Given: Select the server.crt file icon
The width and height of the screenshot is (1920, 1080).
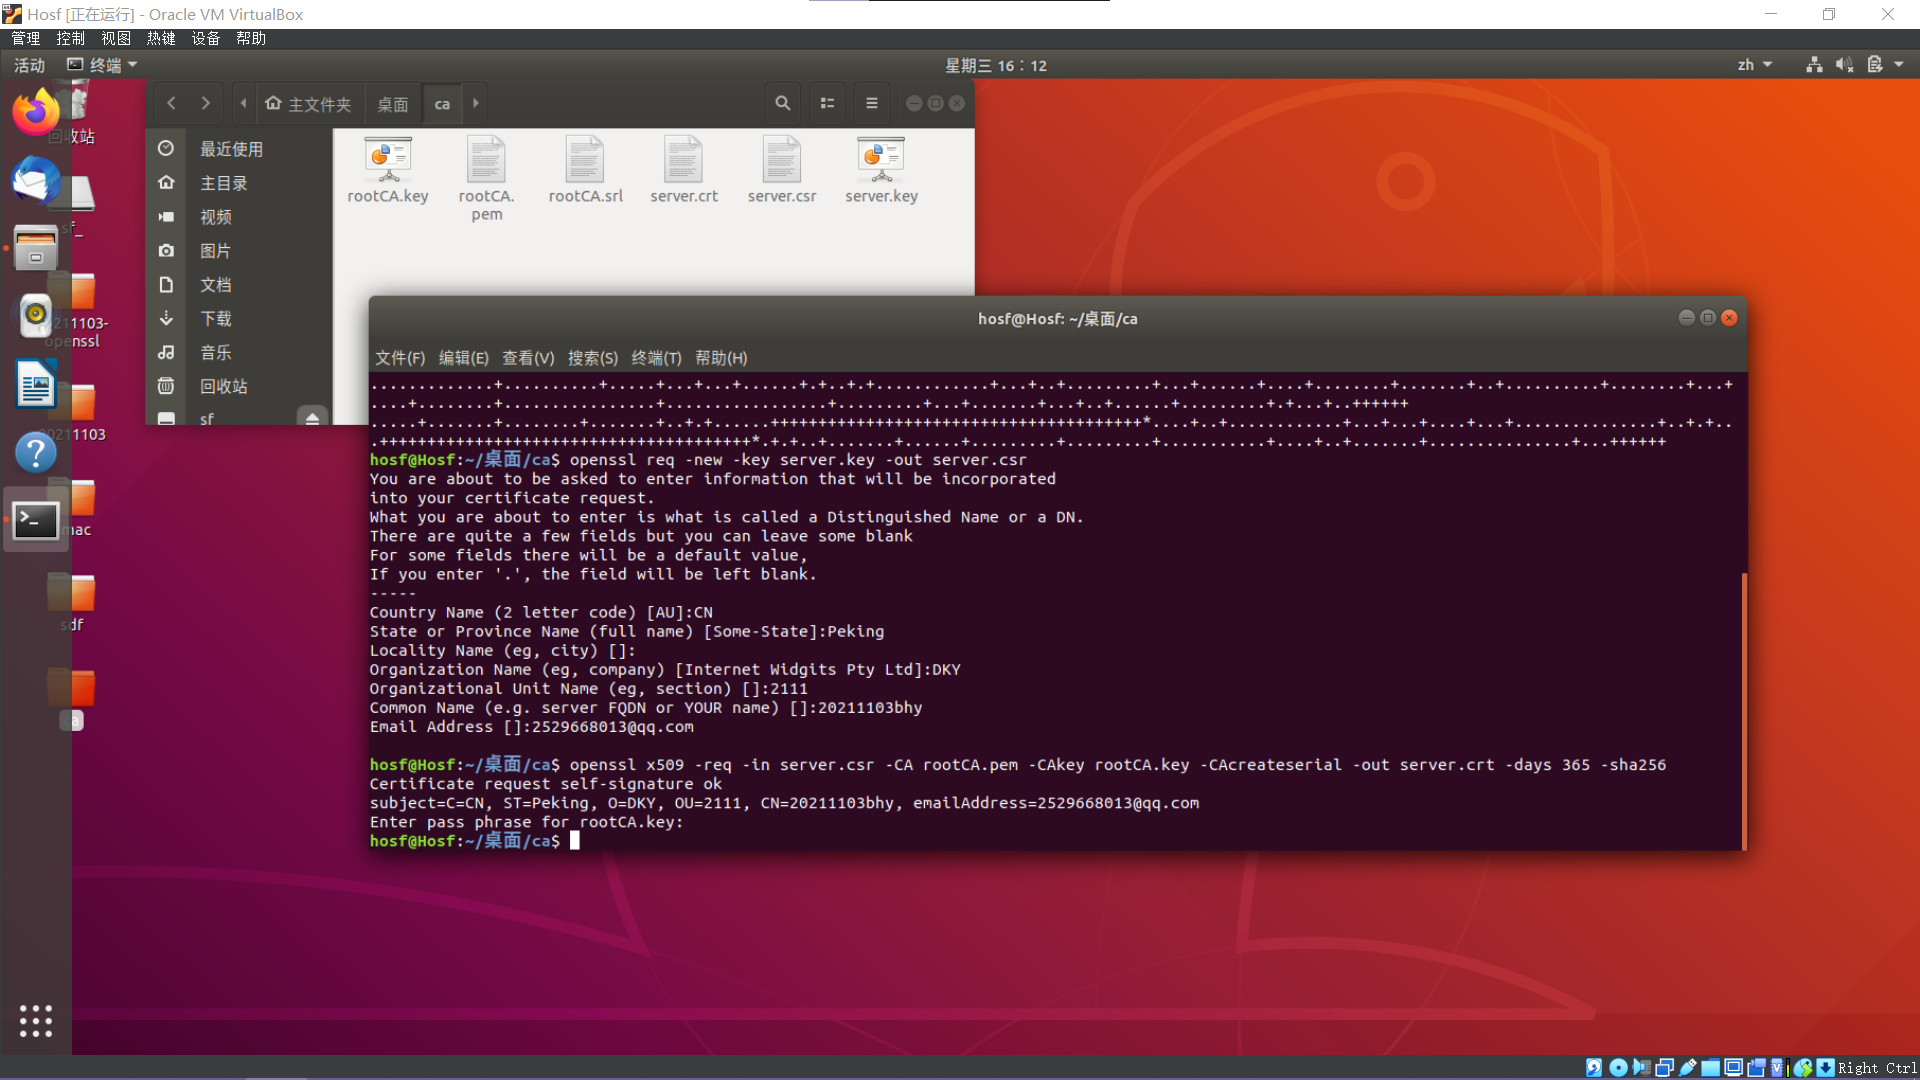Looking at the screenshot, I should point(684,162).
